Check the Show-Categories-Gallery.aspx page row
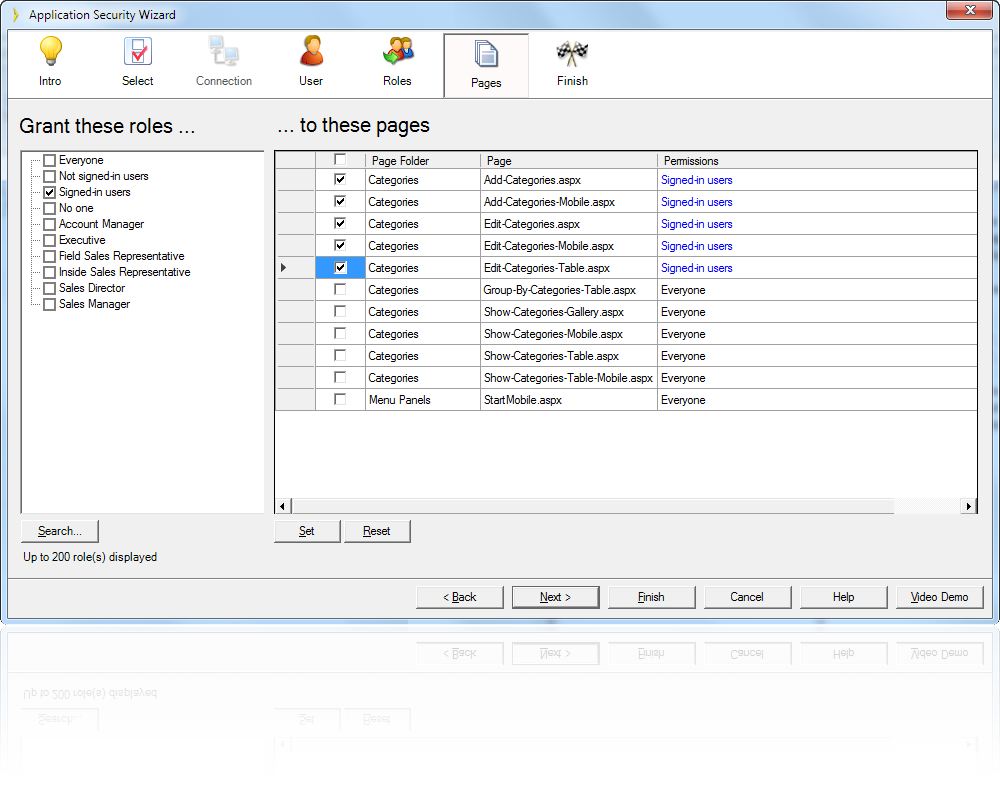Viewport: 1000px width, 800px height. click(x=340, y=311)
